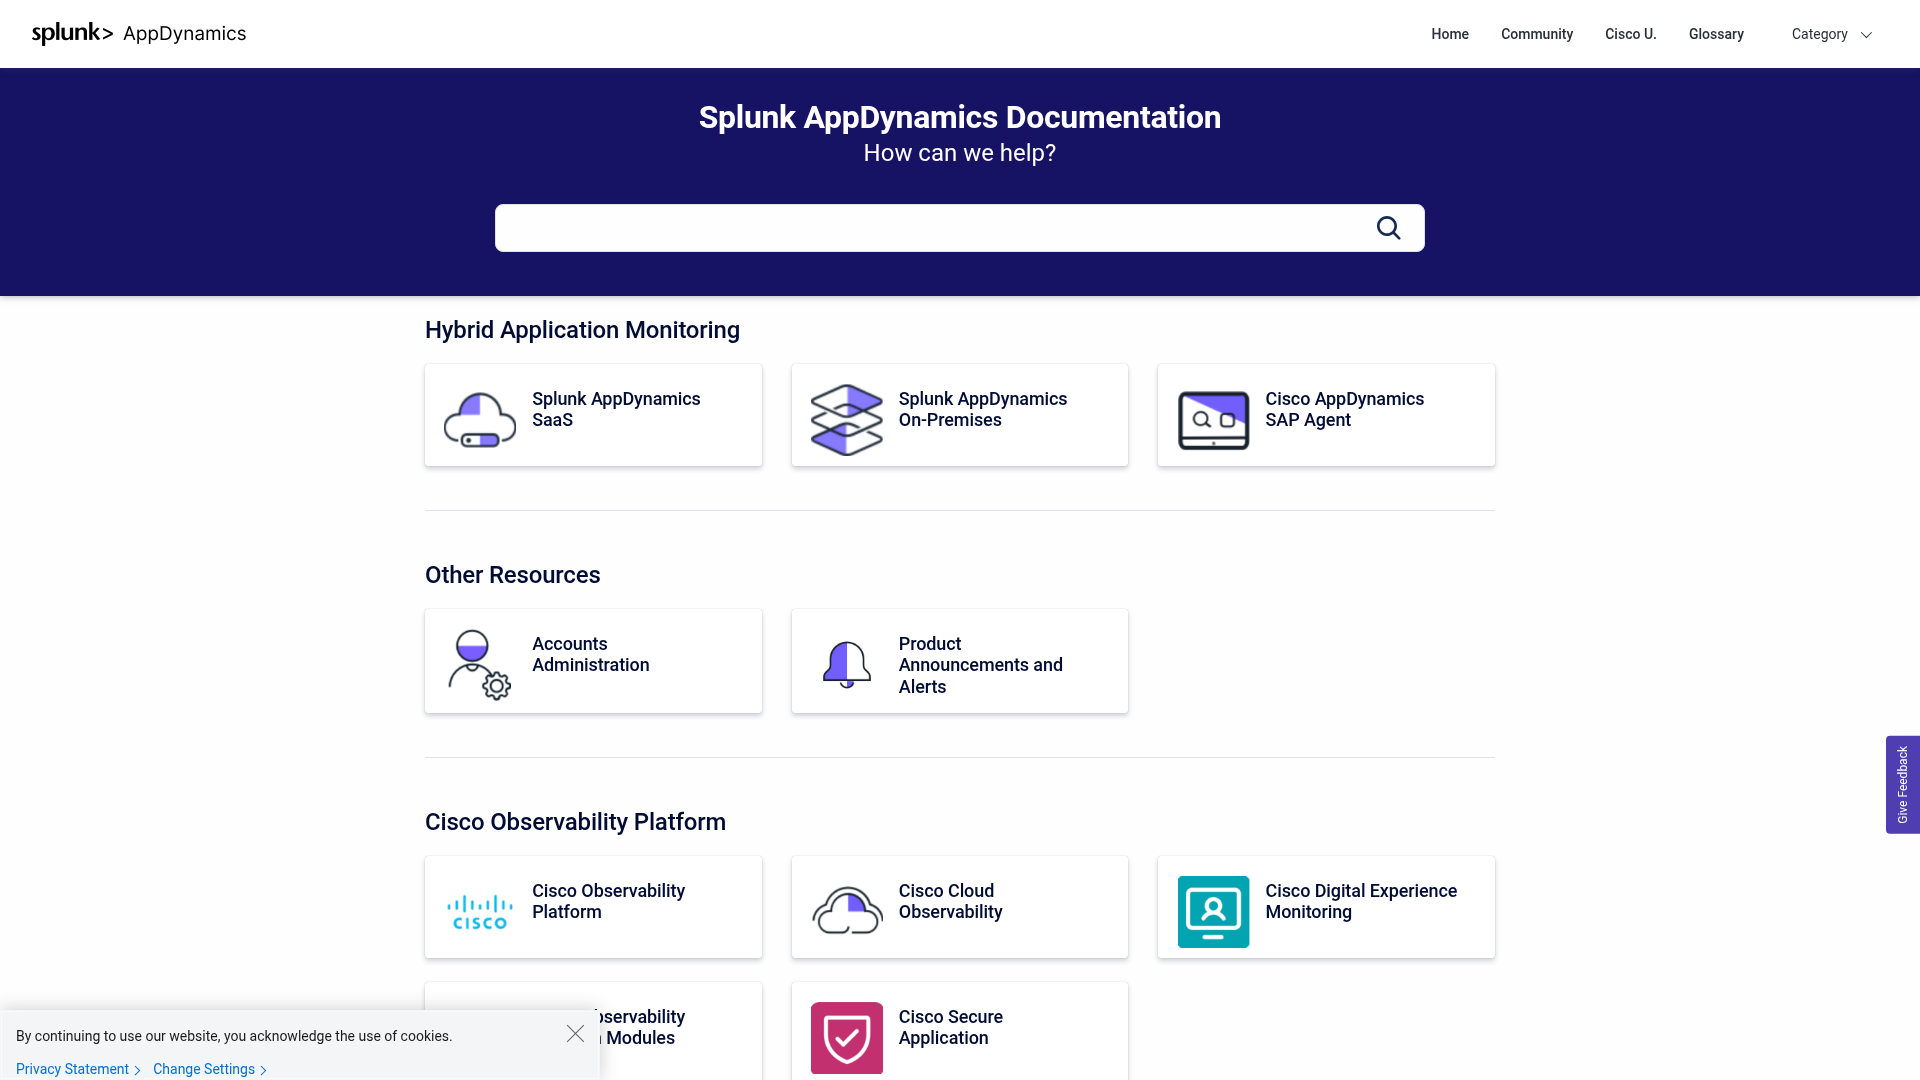Viewport: 1920px width, 1080px height.
Task: Open the Glossary menu item
Action: 1716,33
